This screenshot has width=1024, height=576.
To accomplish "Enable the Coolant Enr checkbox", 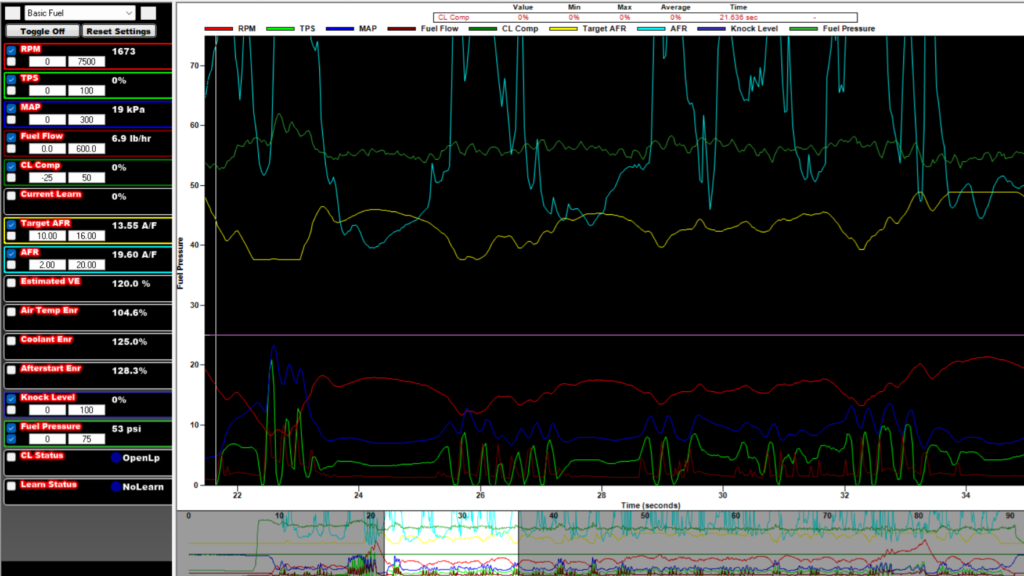I will (11, 341).
